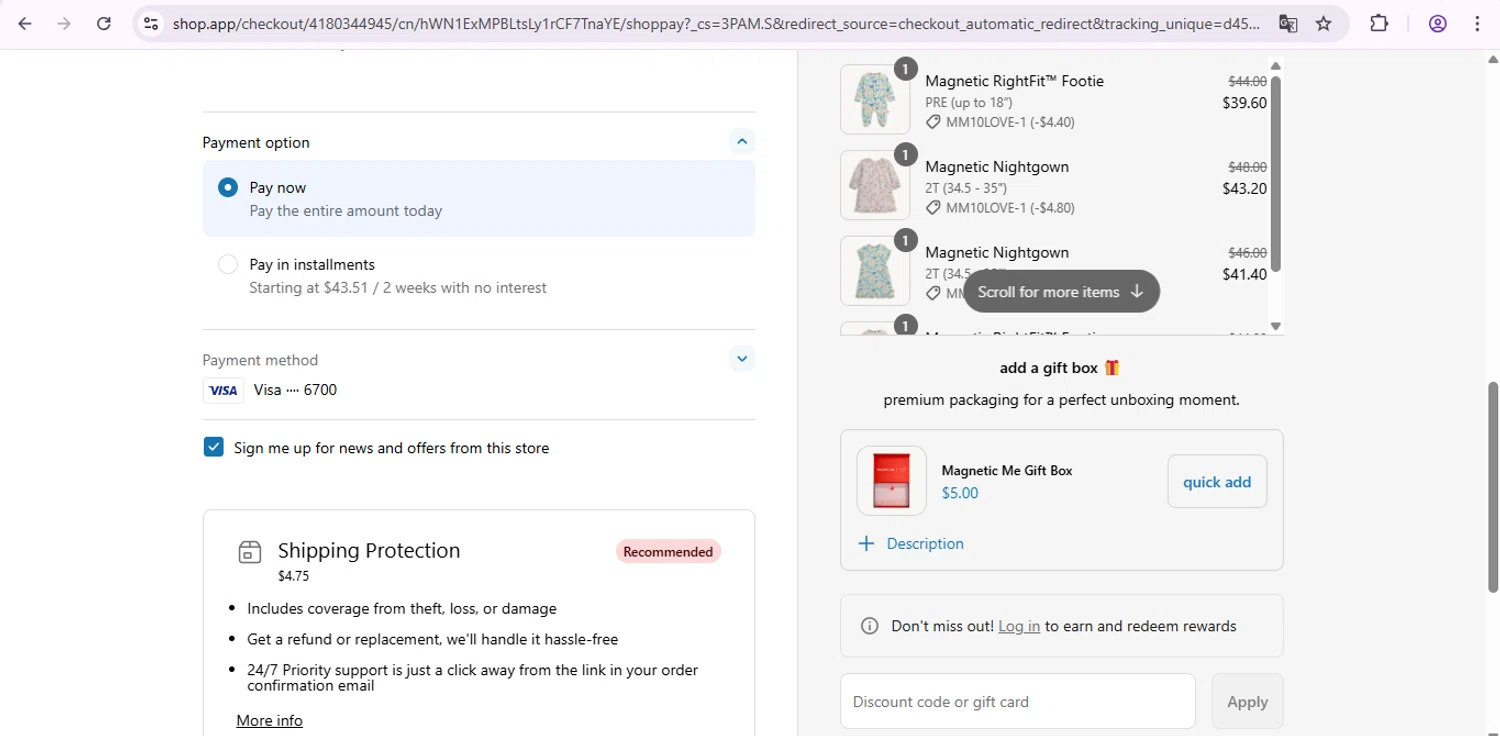
Task: Collapse the Payment option section
Action: [742, 141]
